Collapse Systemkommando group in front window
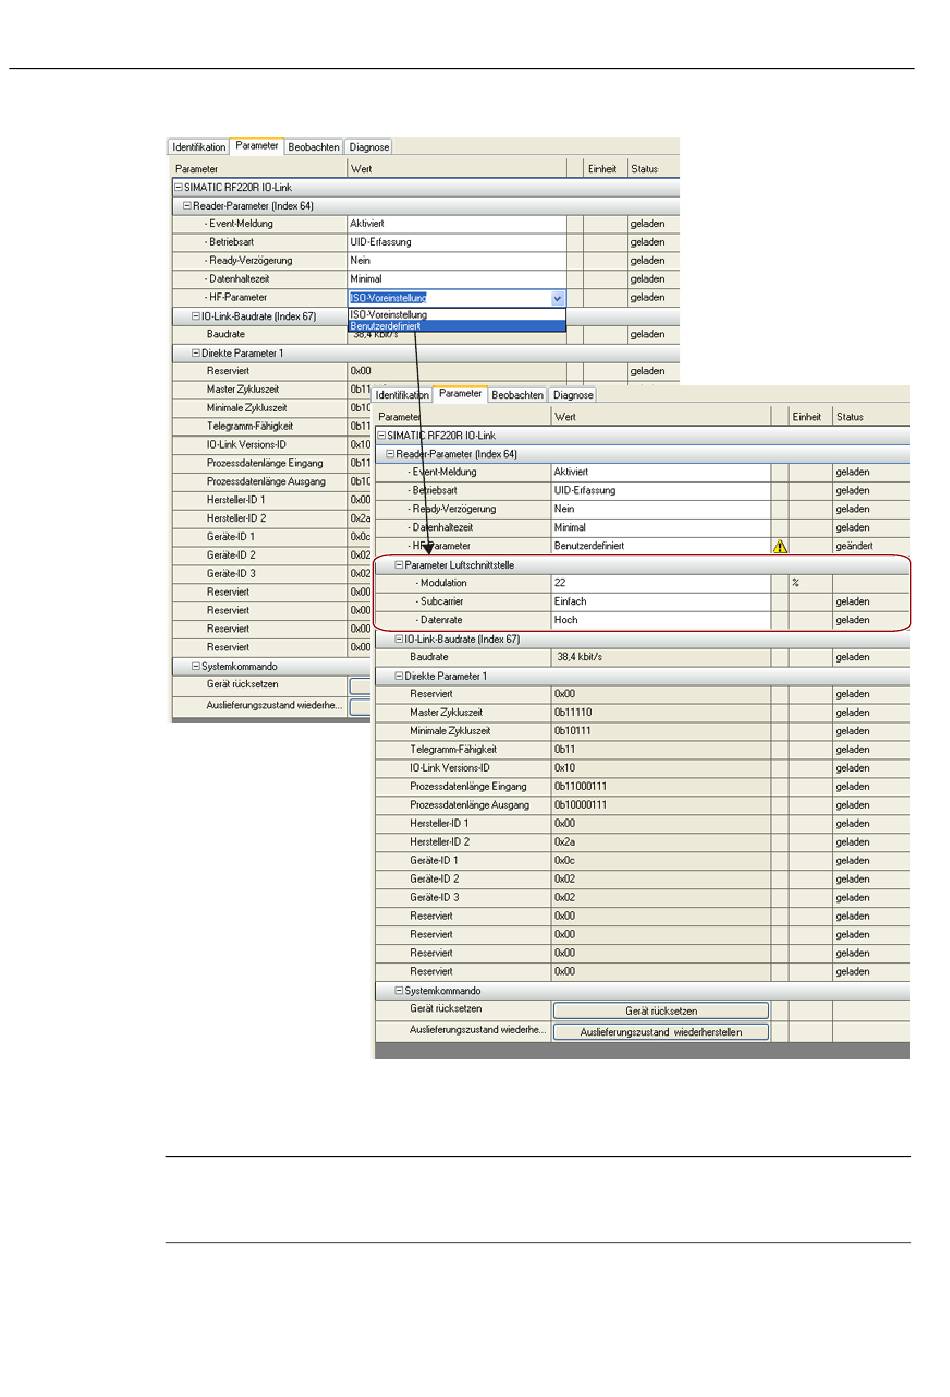 pyautogui.click(x=399, y=991)
